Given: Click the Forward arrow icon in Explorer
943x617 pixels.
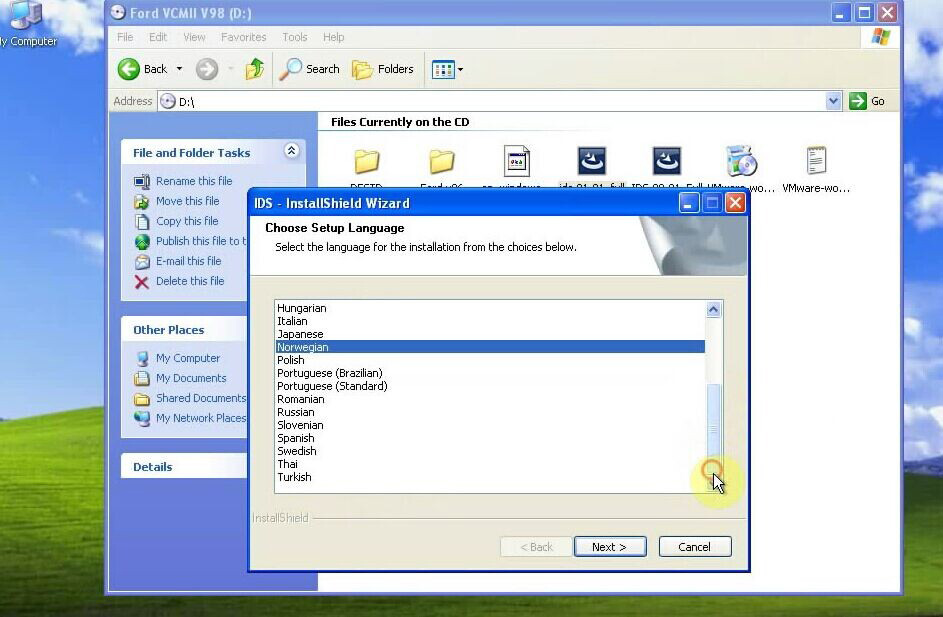Looking at the screenshot, I should point(207,69).
